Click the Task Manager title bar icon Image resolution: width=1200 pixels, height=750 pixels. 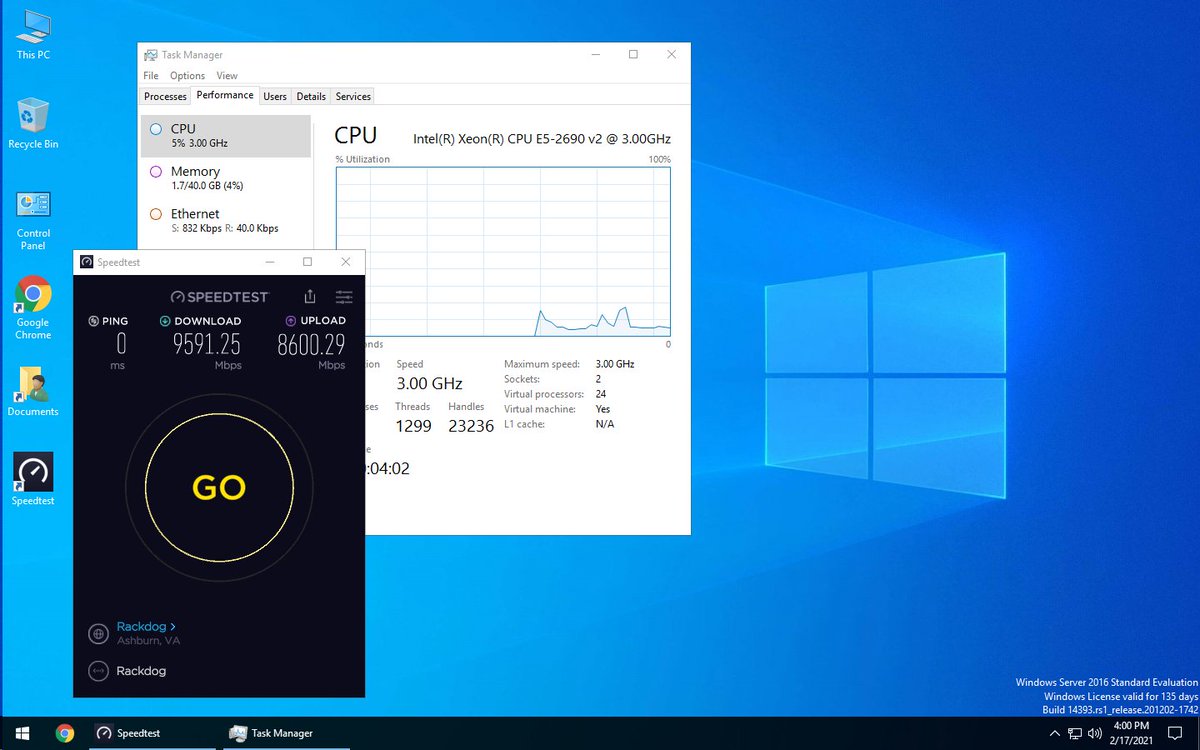click(x=150, y=55)
